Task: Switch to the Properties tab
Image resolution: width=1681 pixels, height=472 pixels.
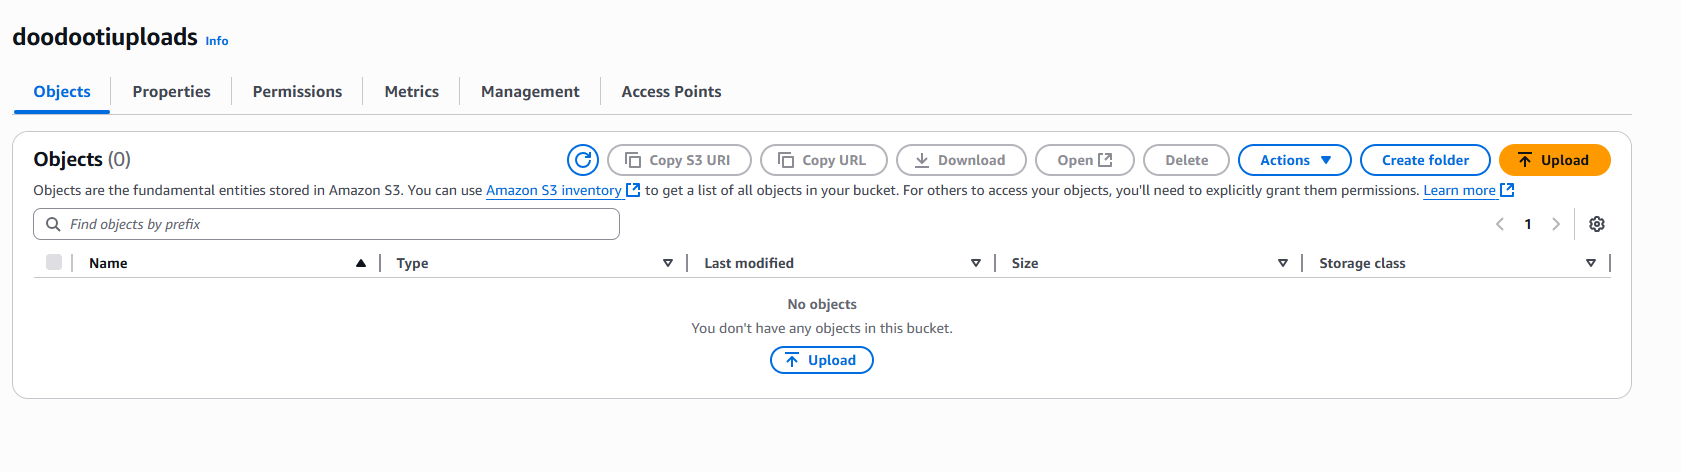Action: pyautogui.click(x=171, y=91)
